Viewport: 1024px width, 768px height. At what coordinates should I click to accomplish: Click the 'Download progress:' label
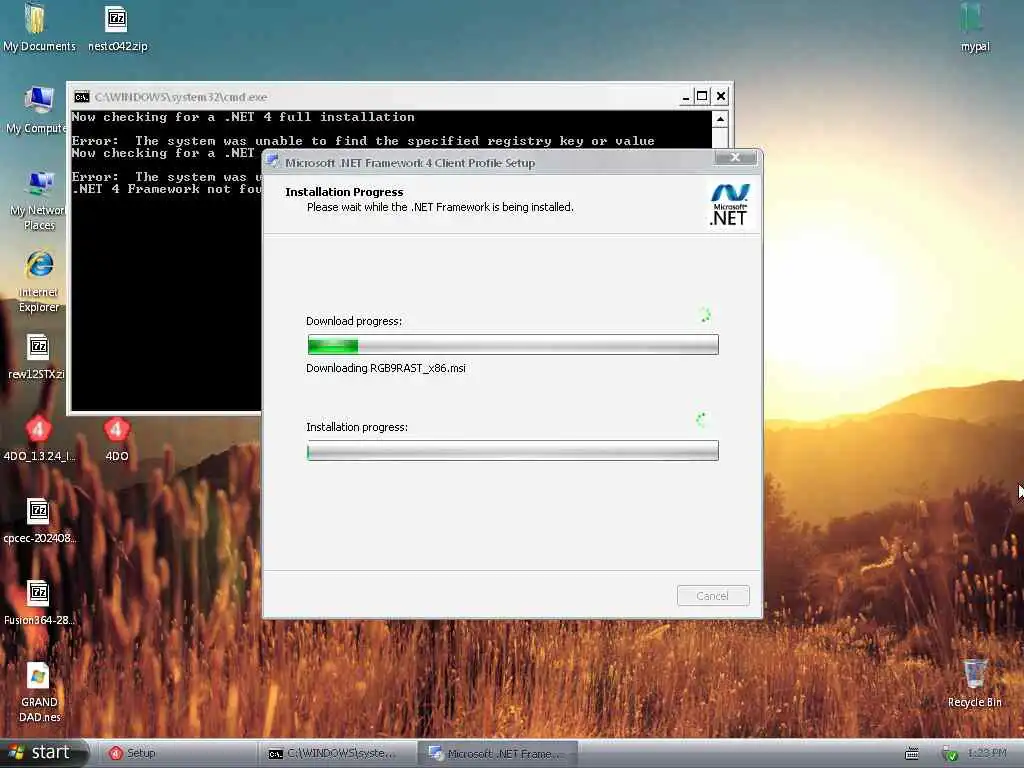354,321
